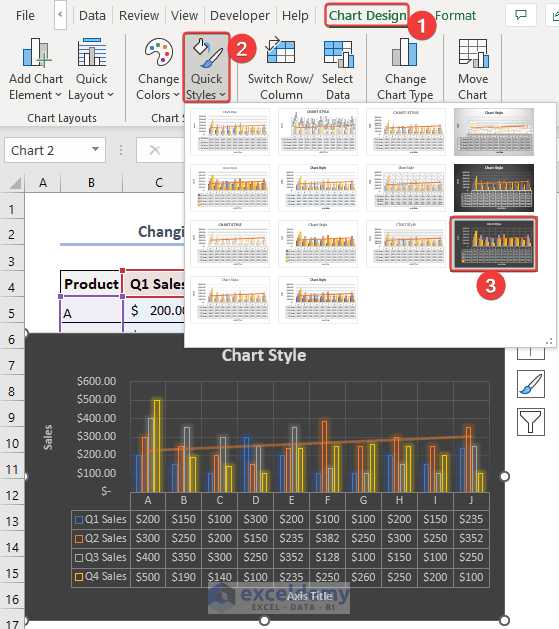Choose the third style in the third gallery row

tap(406, 244)
